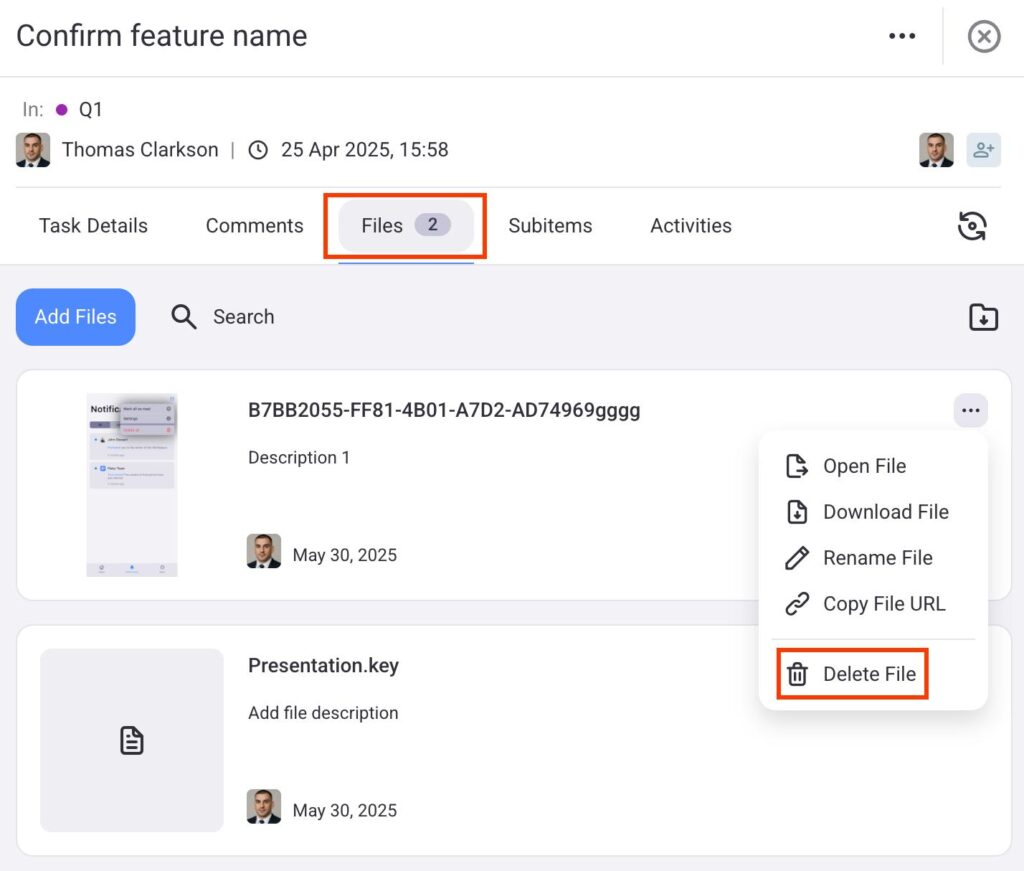This screenshot has height=871, width=1024.
Task: Switch to the Task Details tab
Action: tap(93, 226)
